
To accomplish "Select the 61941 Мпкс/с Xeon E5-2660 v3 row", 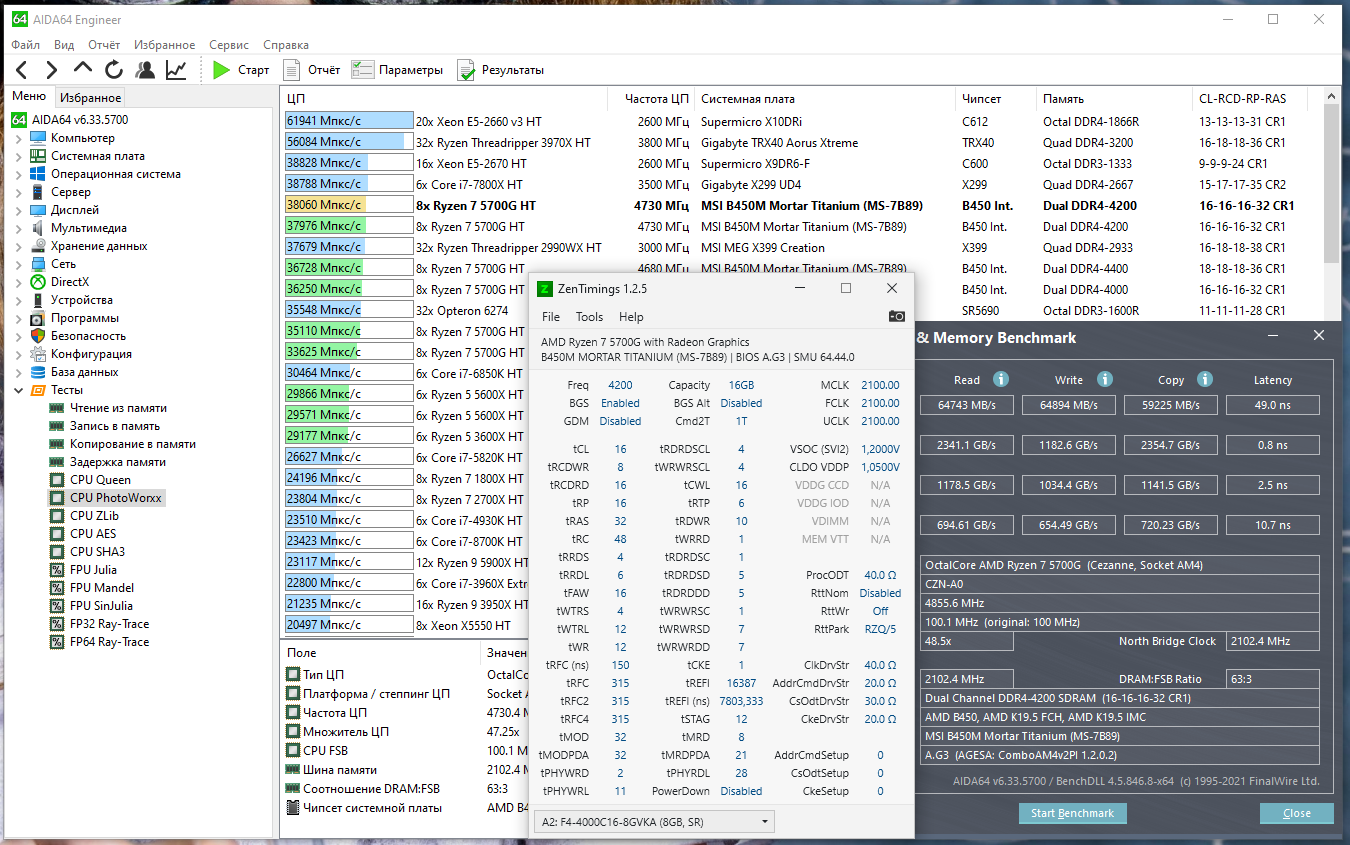I will click(x=802, y=121).
